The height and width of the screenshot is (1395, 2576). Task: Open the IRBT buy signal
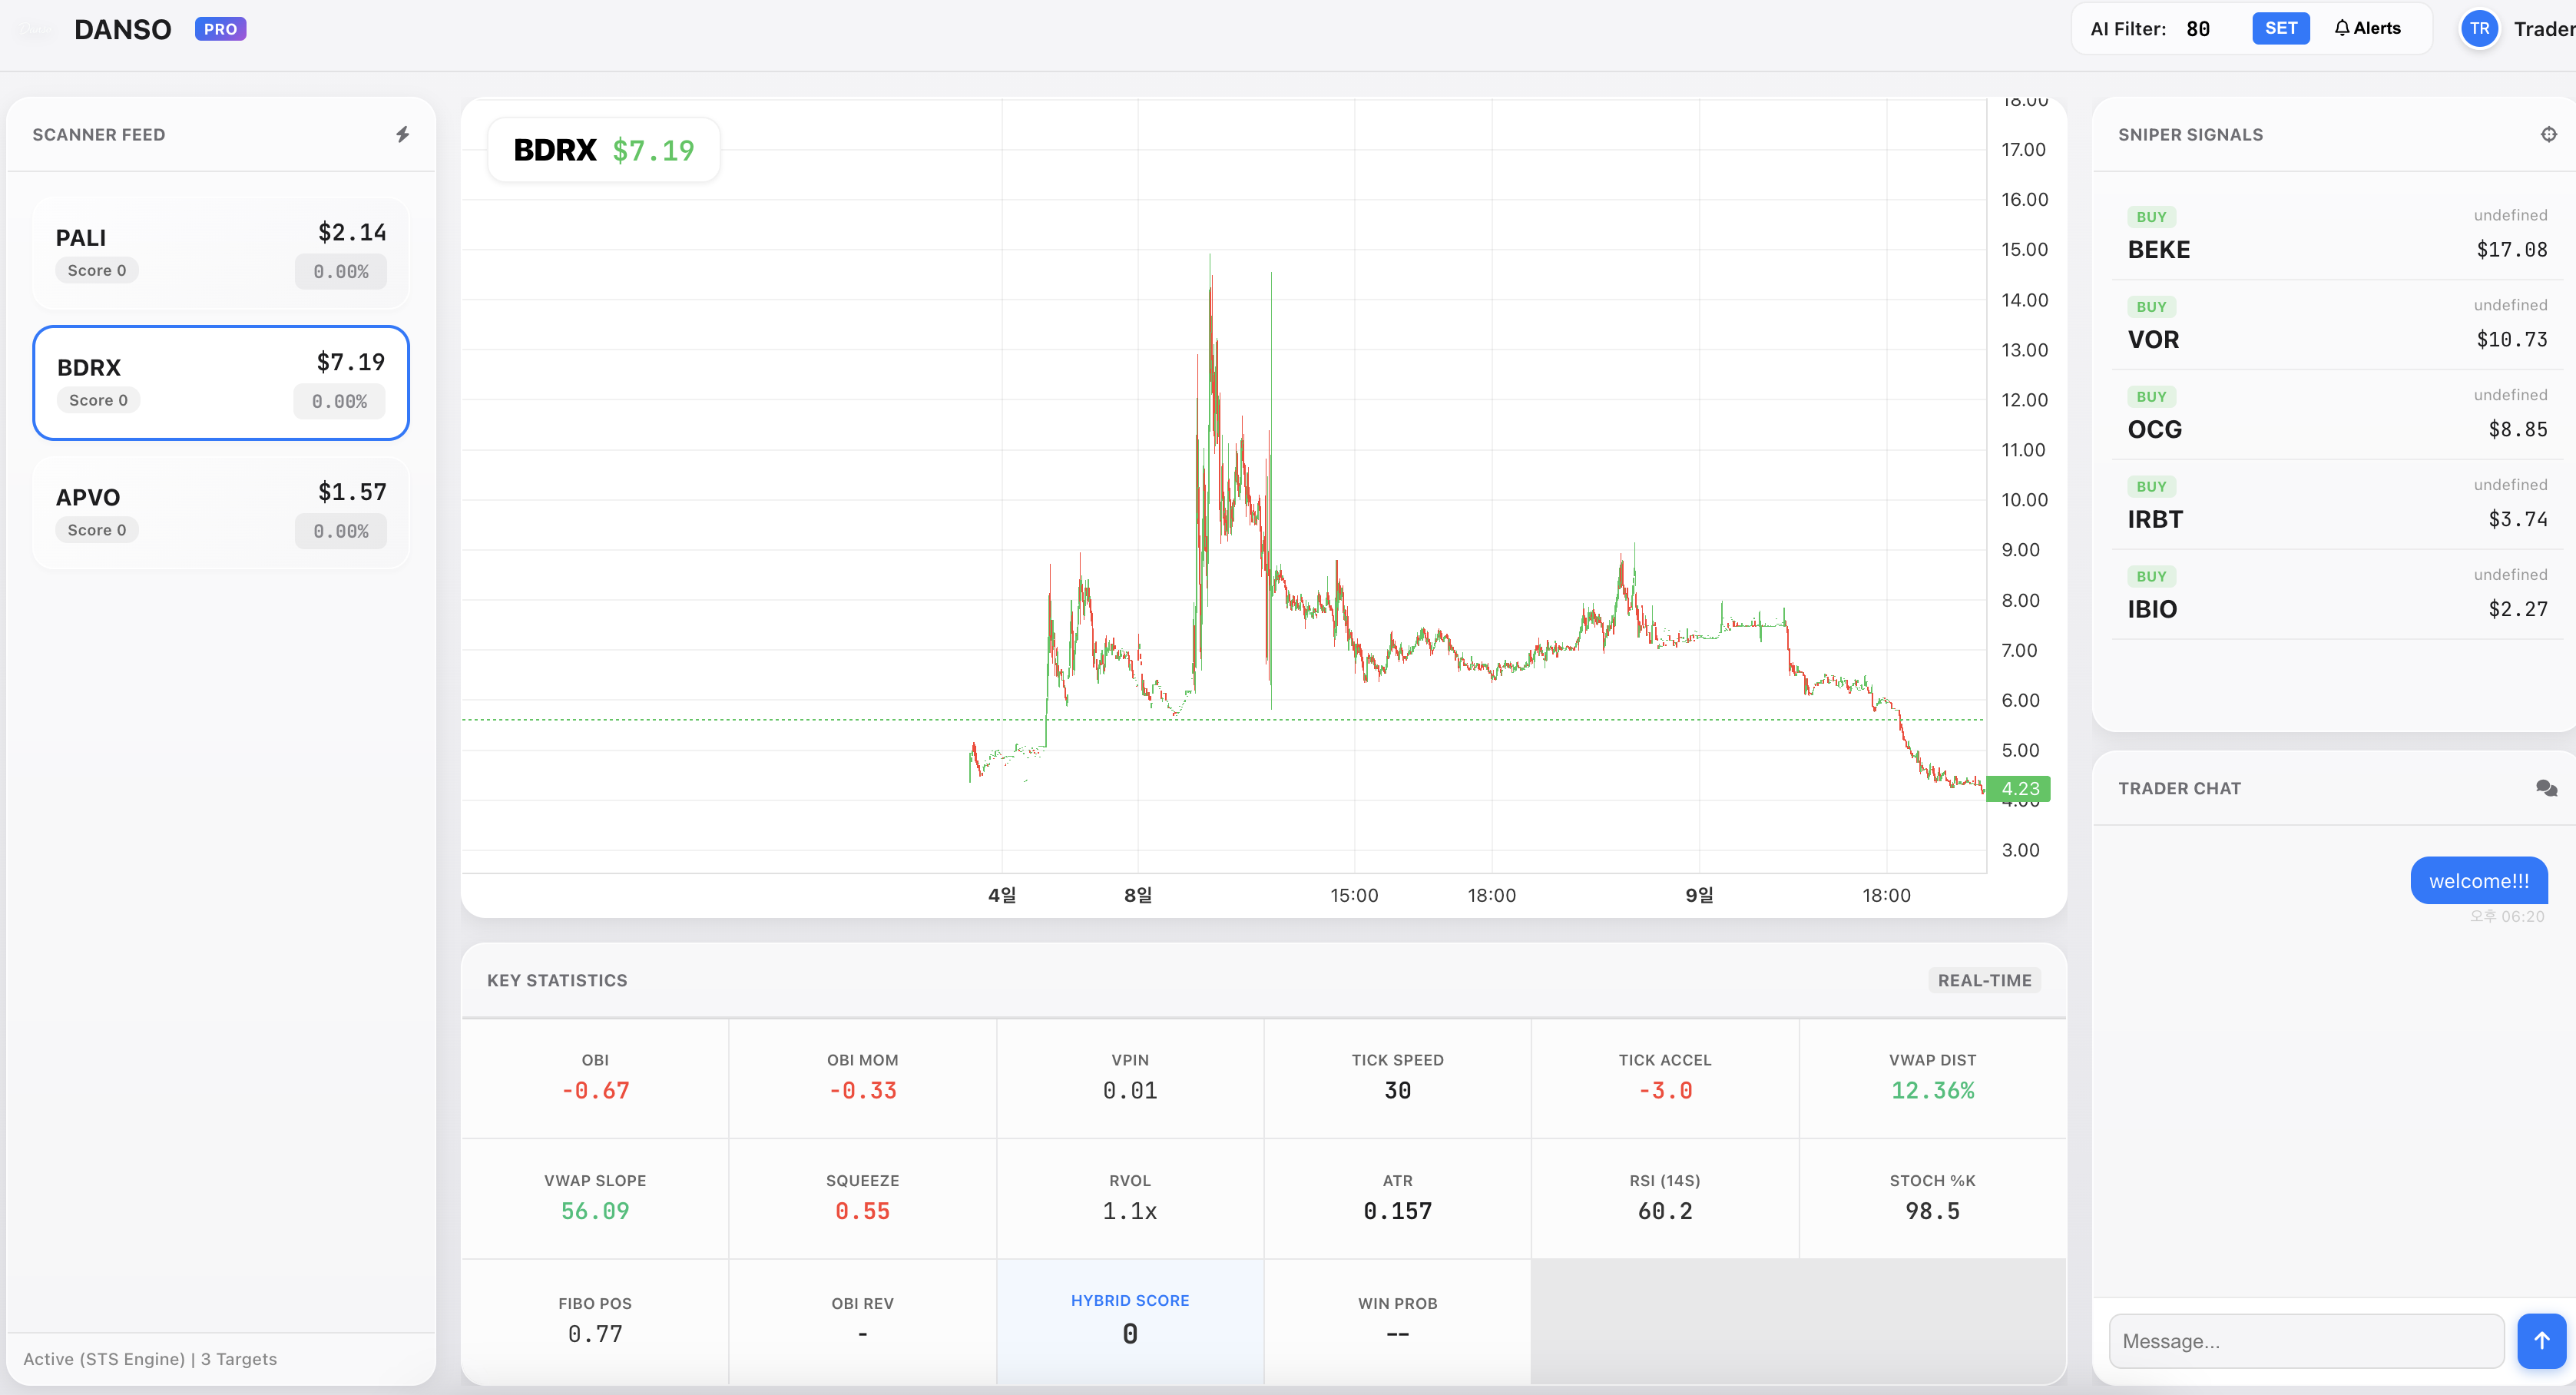coord(2336,504)
